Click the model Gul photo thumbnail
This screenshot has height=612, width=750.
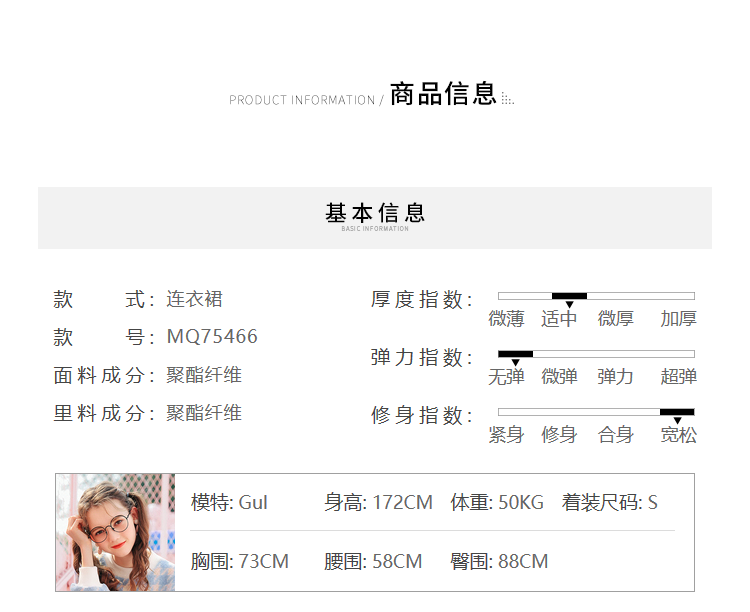click(115, 532)
